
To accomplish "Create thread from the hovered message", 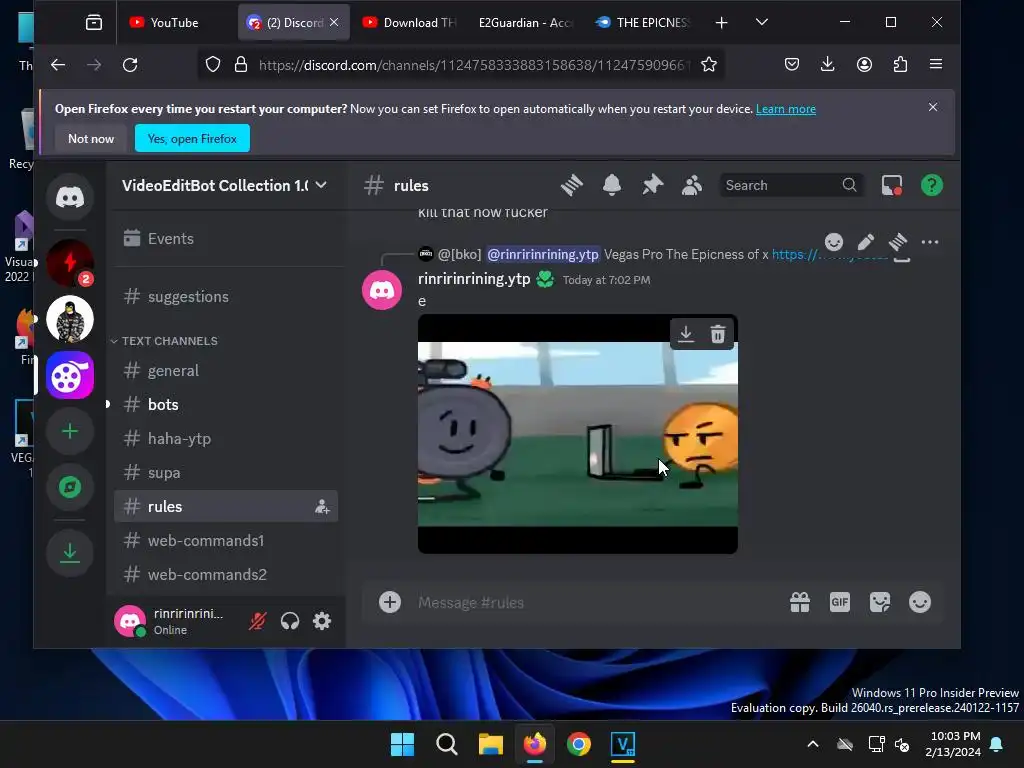I will click(898, 242).
